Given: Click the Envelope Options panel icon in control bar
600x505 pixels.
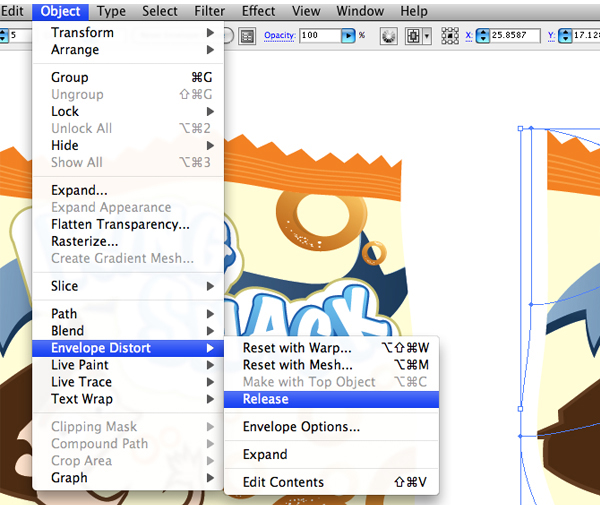Looking at the screenshot, I should pyautogui.click(x=246, y=35).
